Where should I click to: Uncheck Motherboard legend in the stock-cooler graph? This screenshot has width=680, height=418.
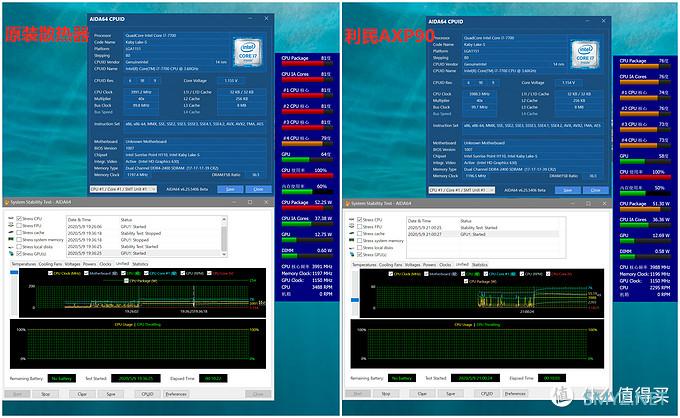pyautogui.click(x=87, y=273)
